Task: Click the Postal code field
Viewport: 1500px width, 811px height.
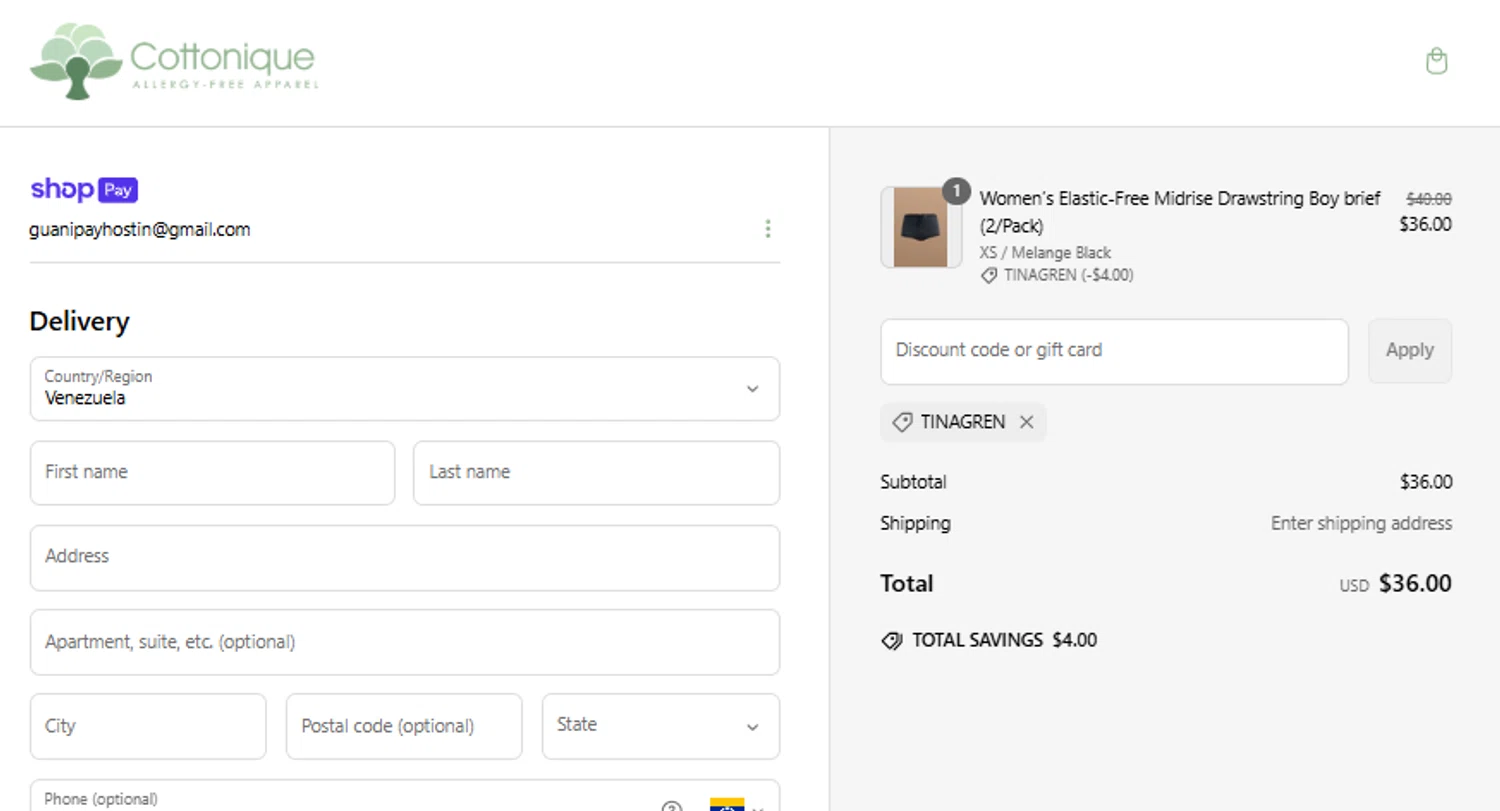Action: (404, 726)
